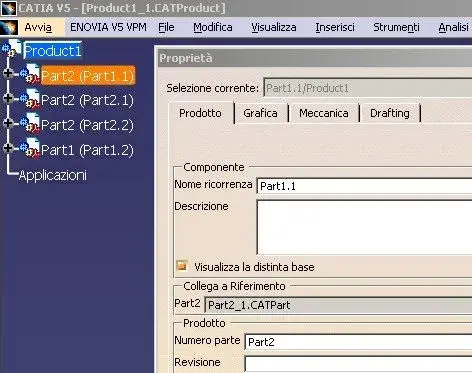Click the CATIA icon beside the Avvia menu
Screen dimensions: 472x373
[x=9, y=27]
